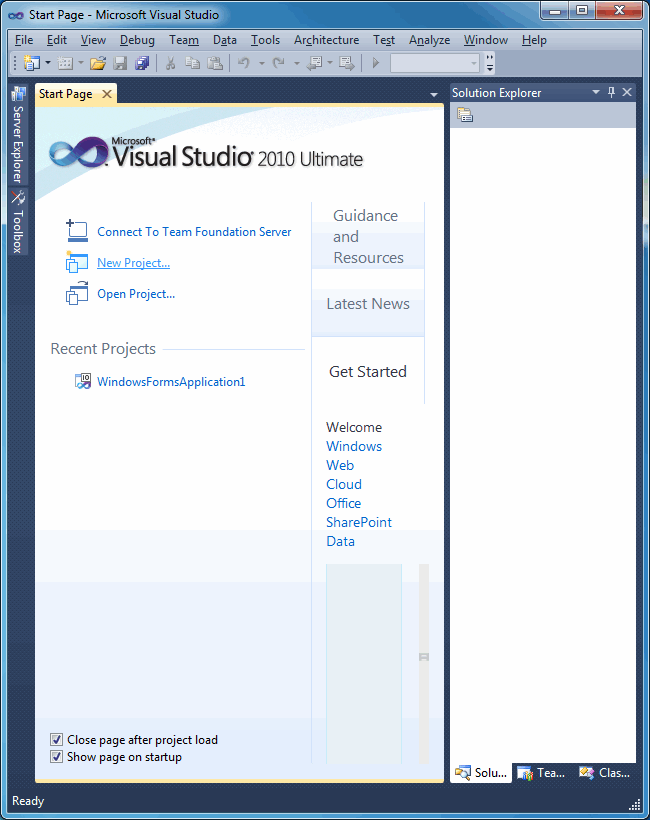Click the New Project toolbar icon
The width and height of the screenshot is (650, 820).
point(32,63)
